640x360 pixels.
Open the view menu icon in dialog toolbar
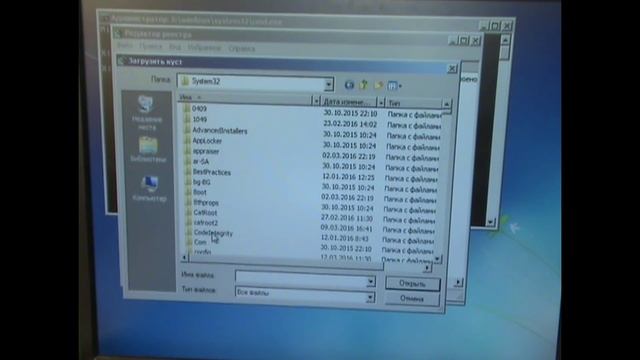coord(394,86)
